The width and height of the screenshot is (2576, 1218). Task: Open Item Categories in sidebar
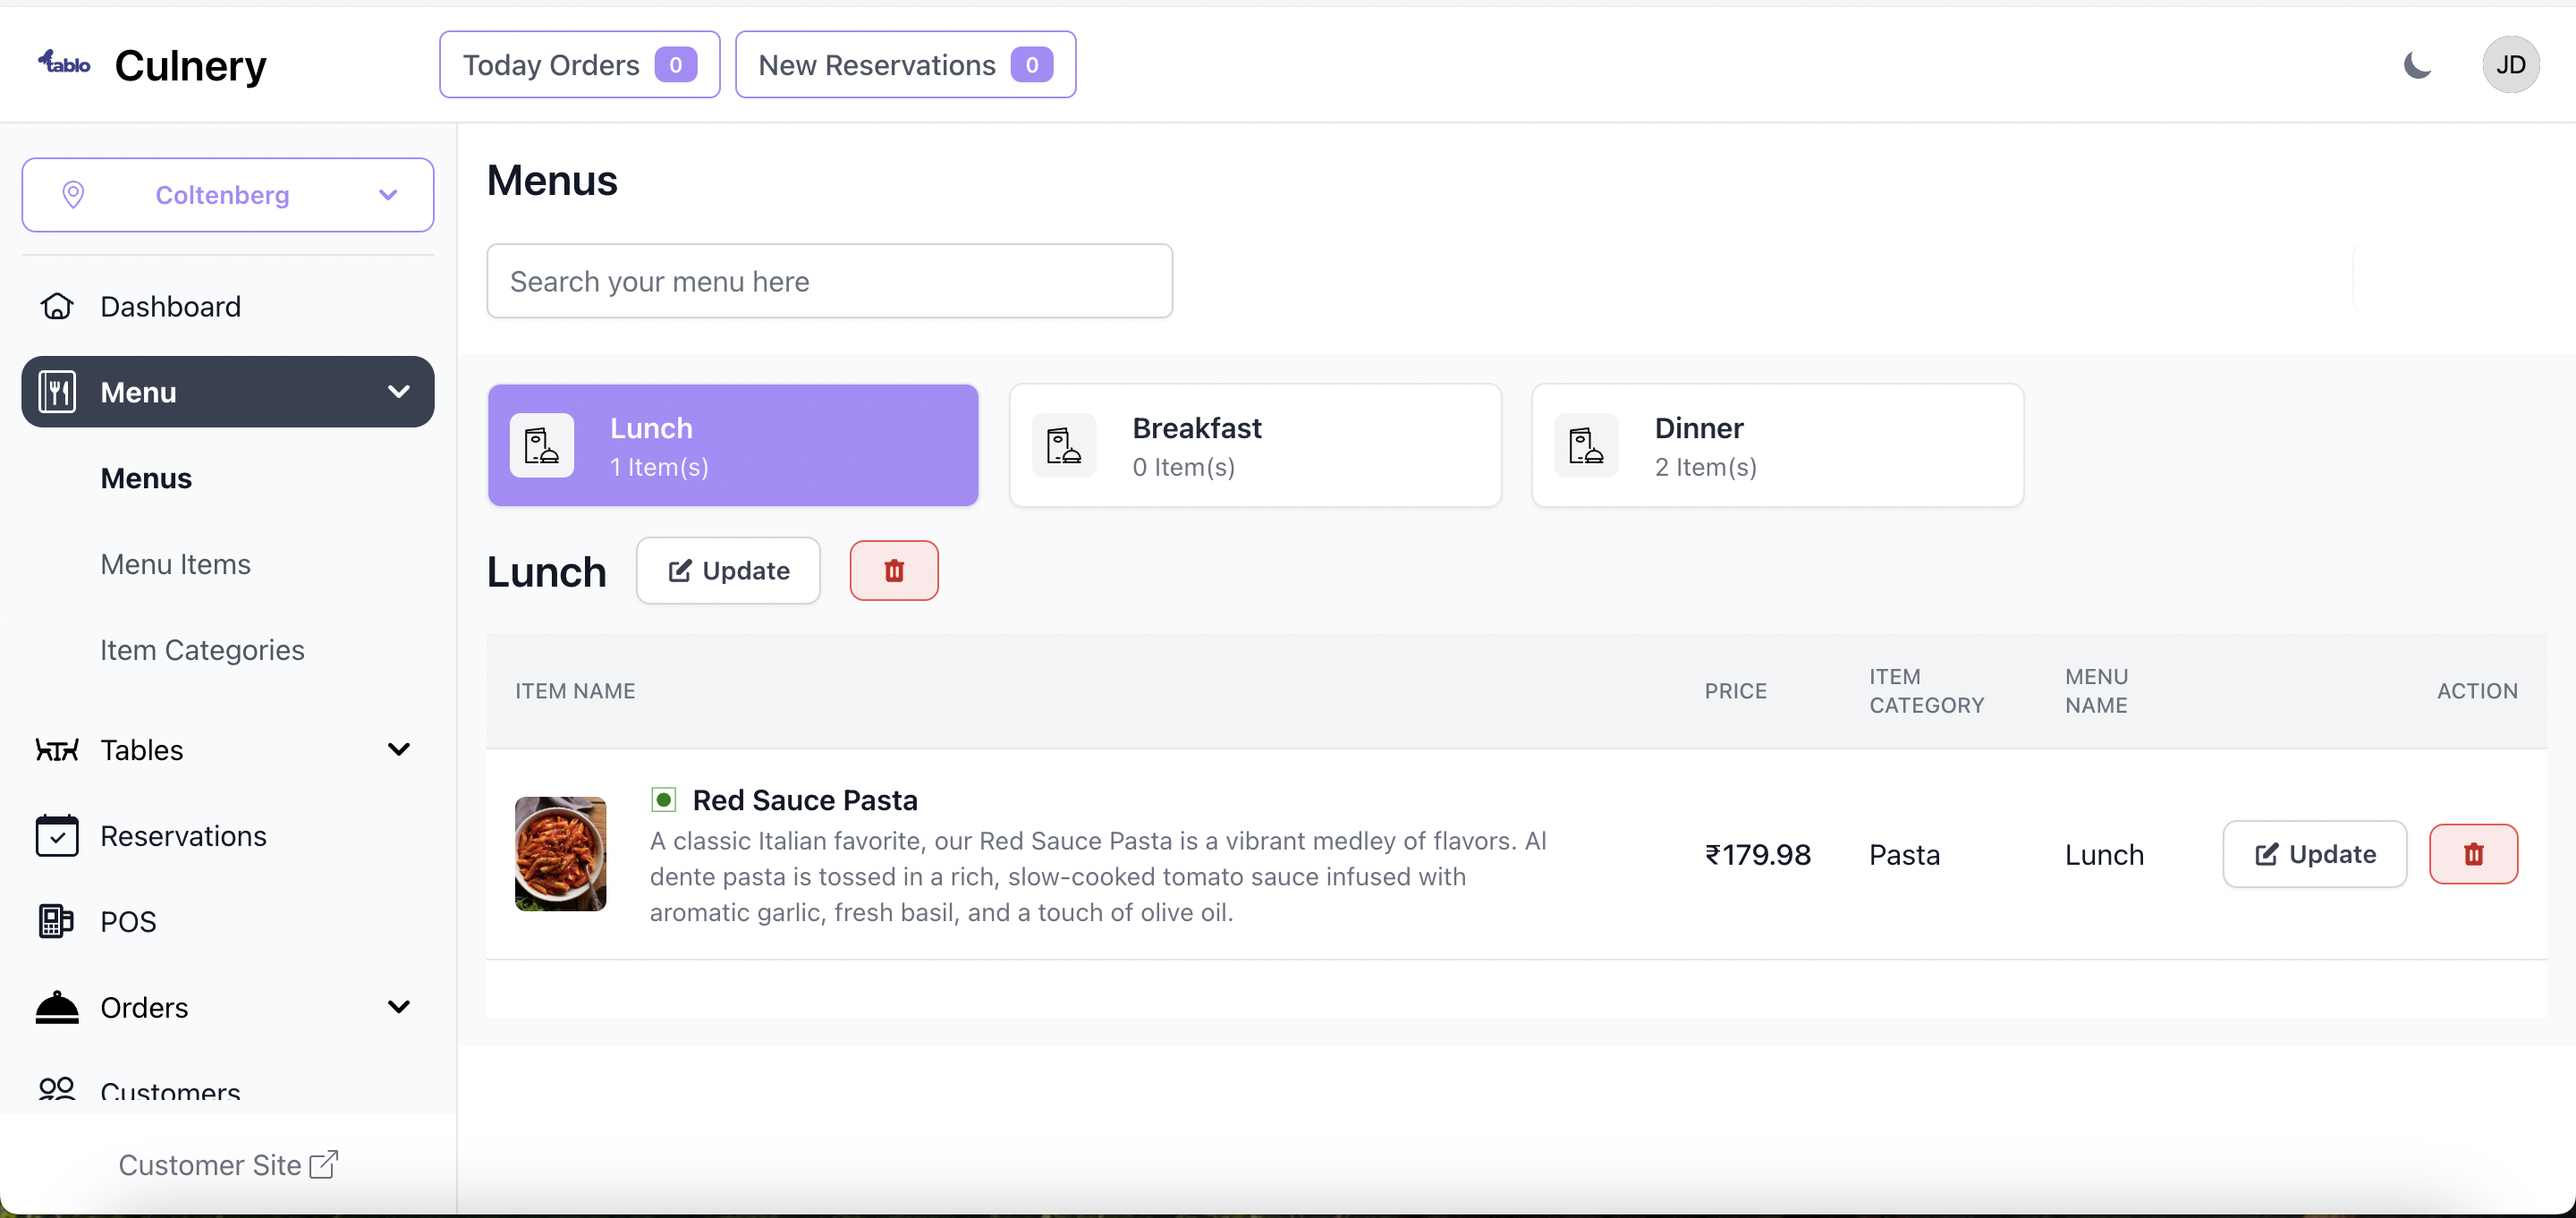click(x=202, y=650)
